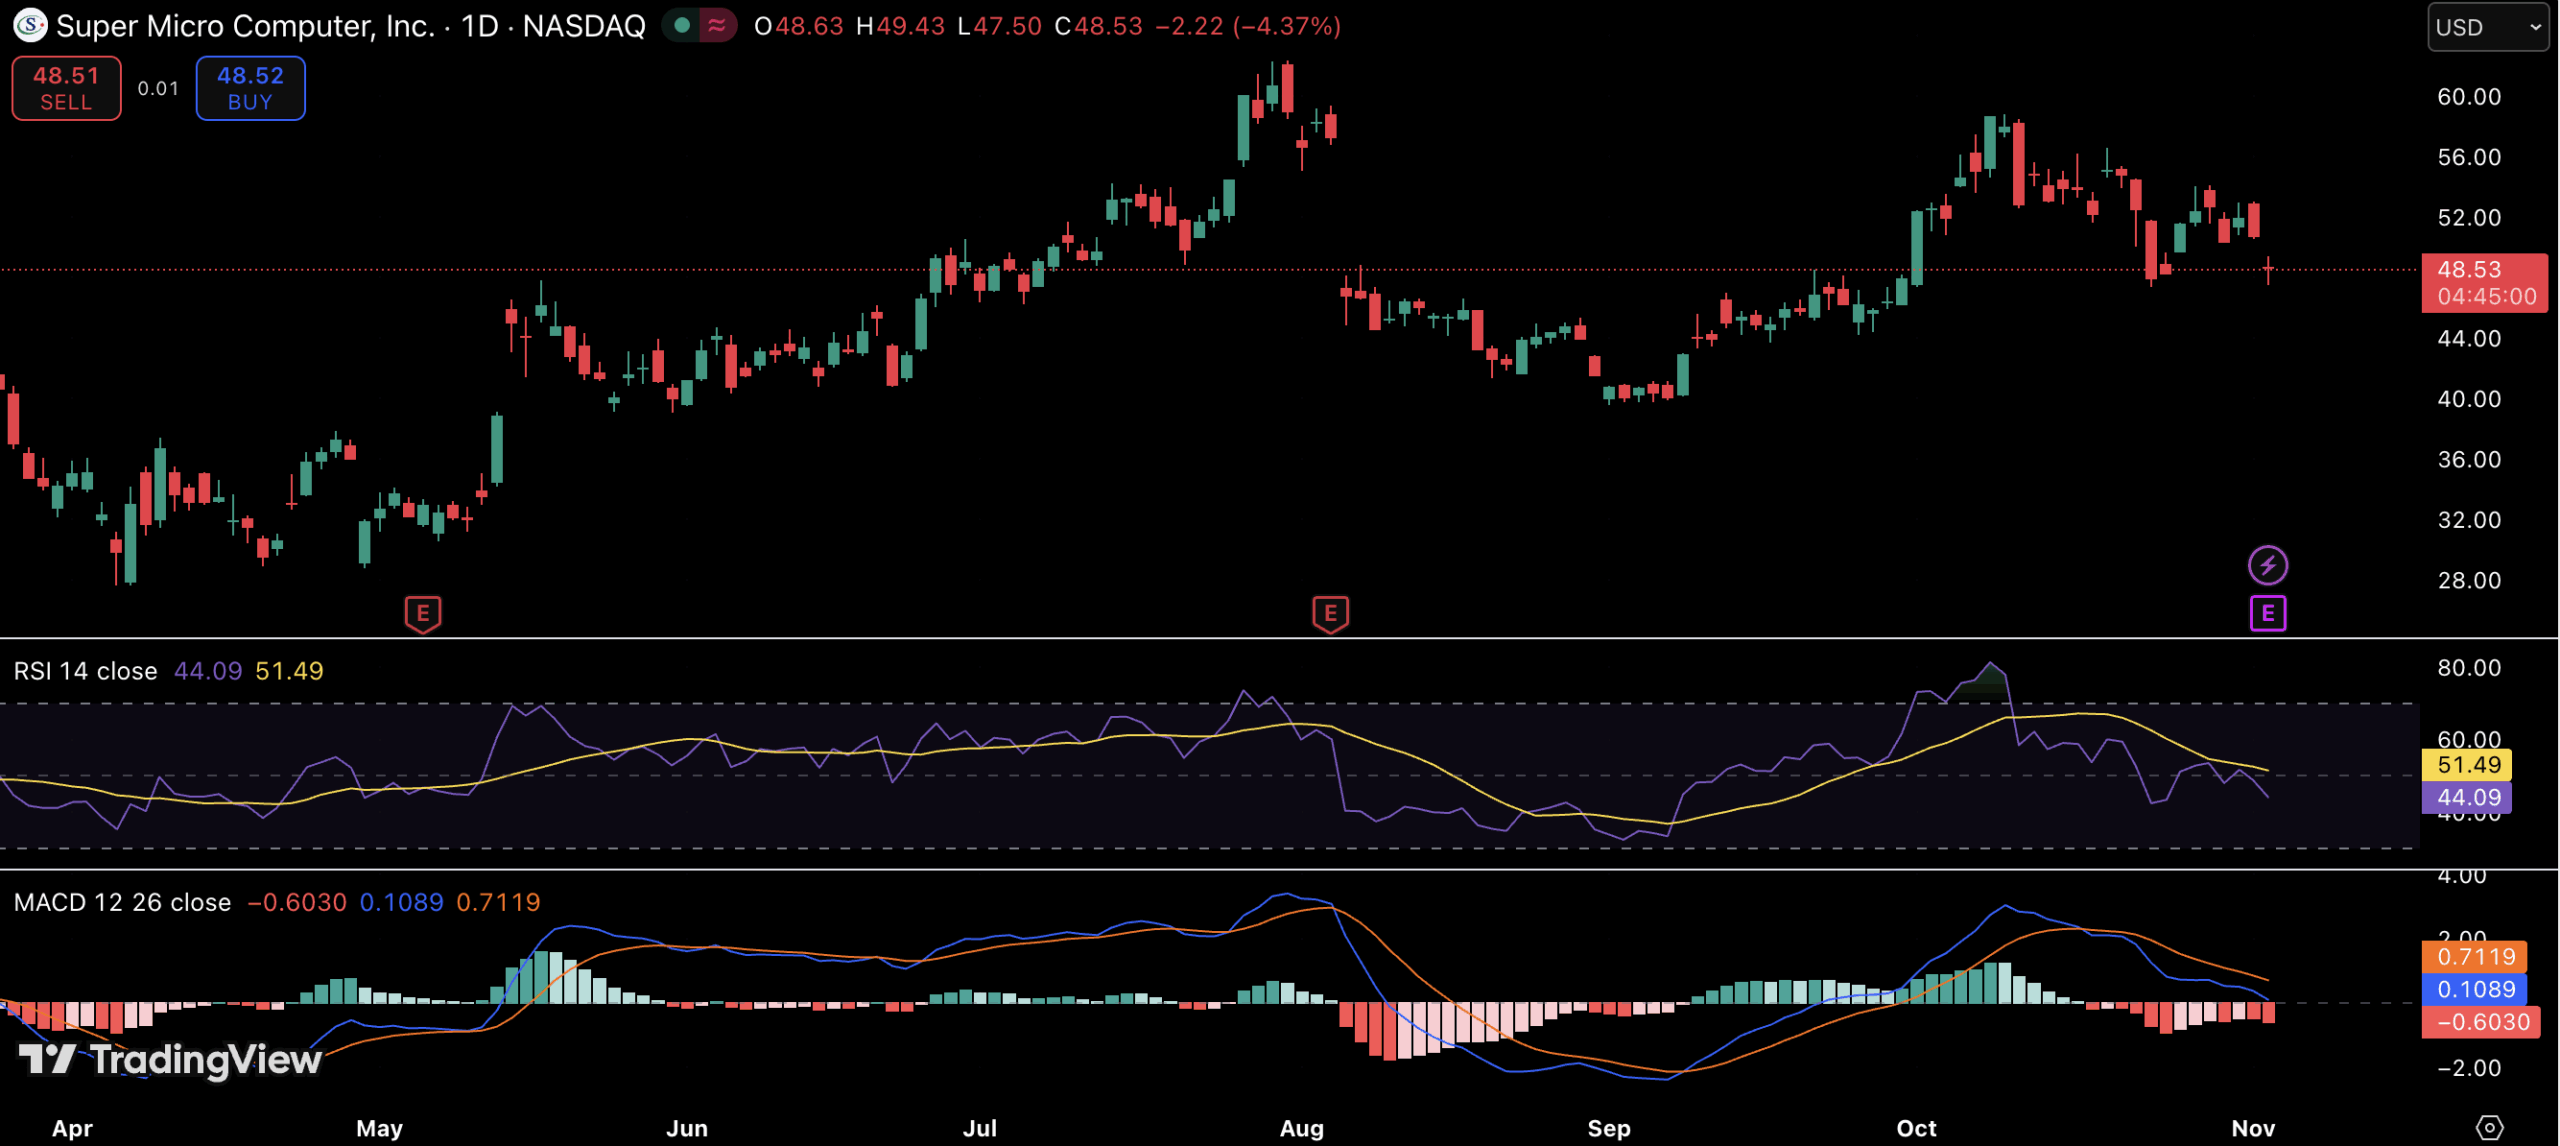
Task: Click the Super Micro Computer logo icon
Action: pyautogui.click(x=30, y=25)
